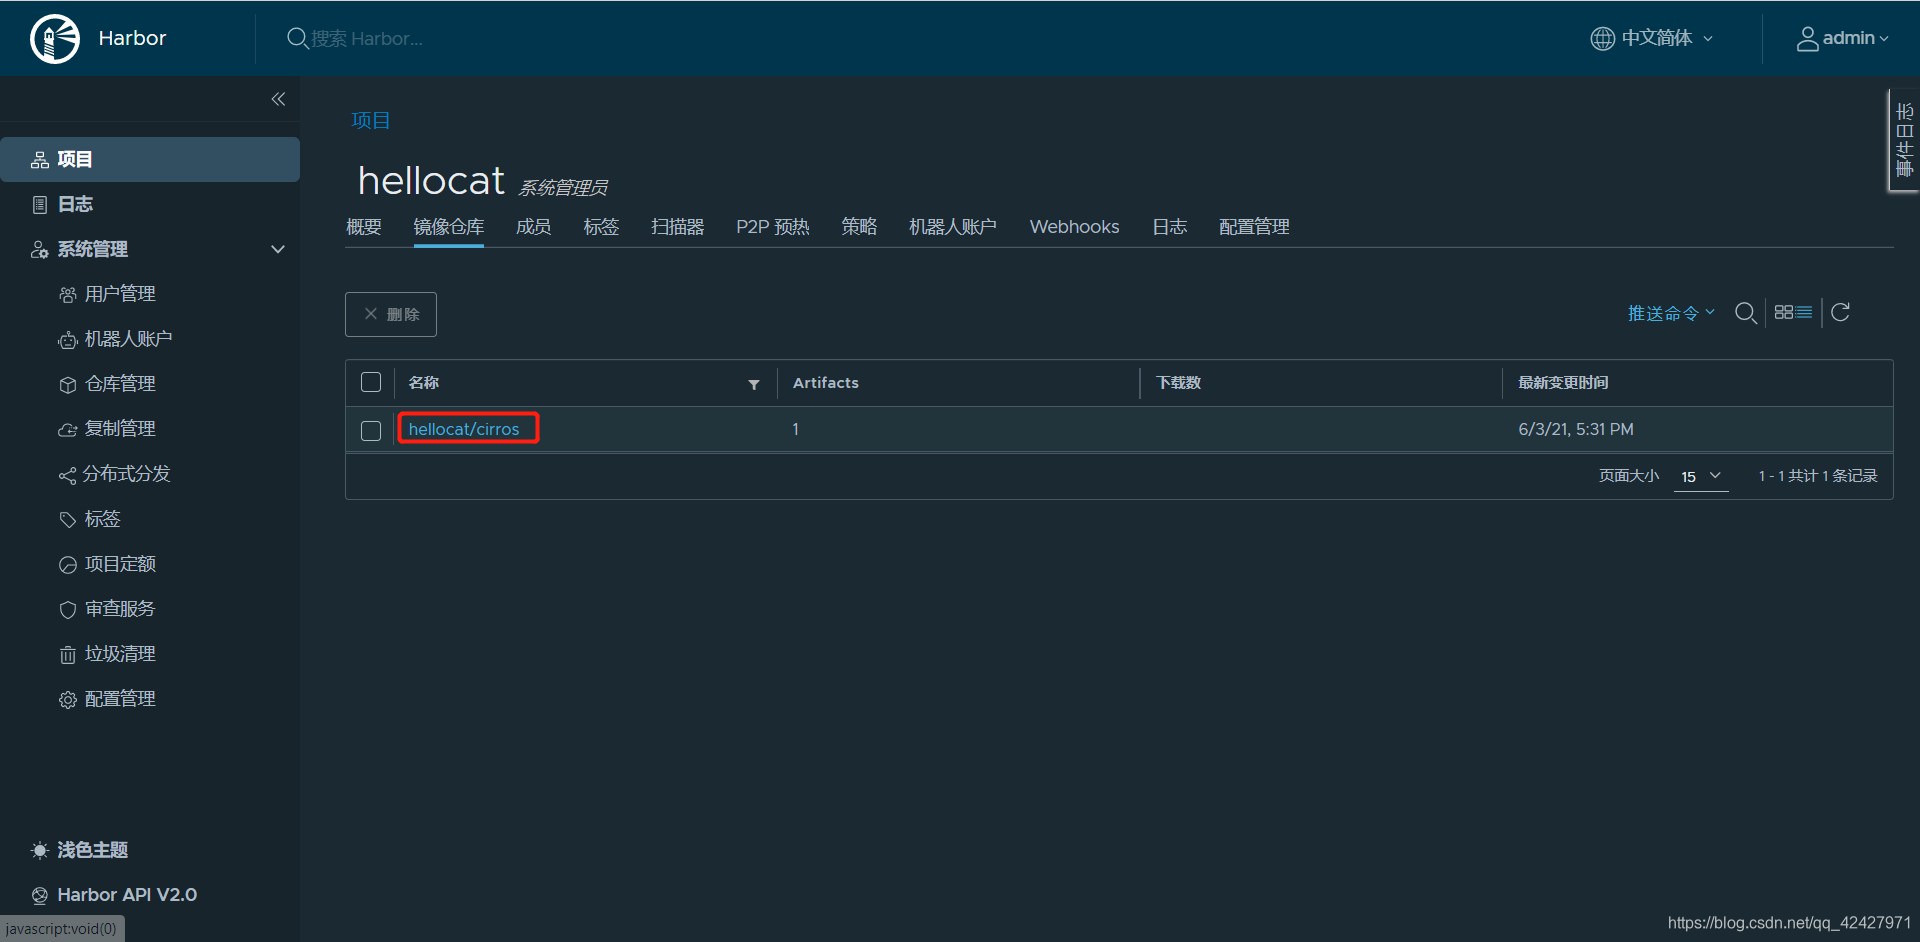This screenshot has width=1920, height=942.
Task: Collapse the sidebar with double-chevron icon
Action: pos(278,99)
